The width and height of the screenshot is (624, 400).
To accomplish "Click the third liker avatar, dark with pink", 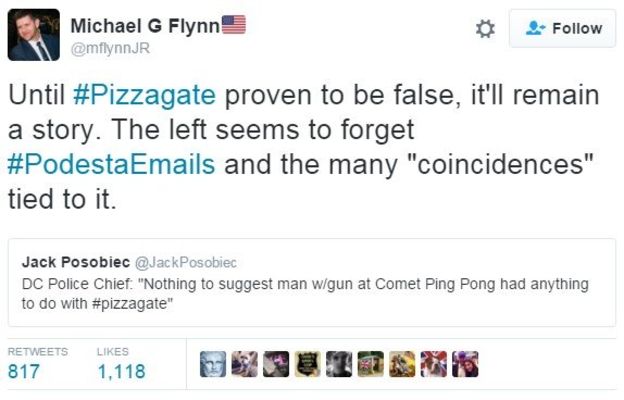I will pos(274,365).
